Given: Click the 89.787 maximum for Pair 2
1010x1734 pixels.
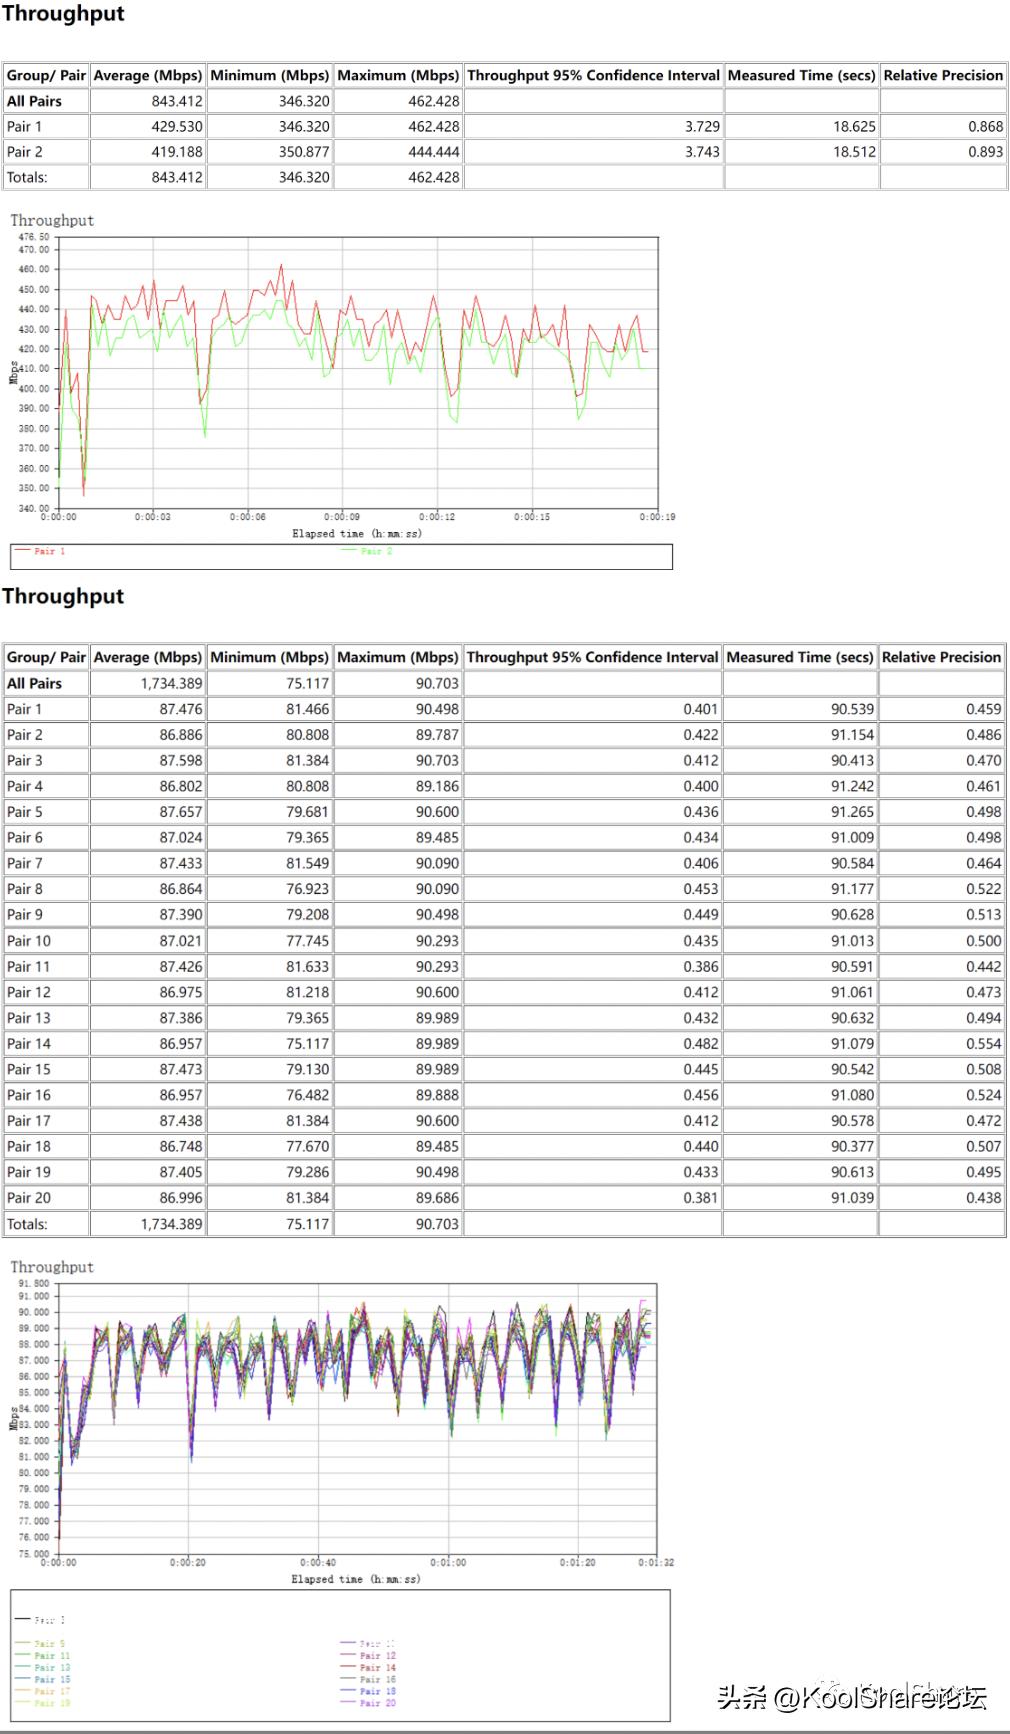Looking at the screenshot, I should click(438, 735).
